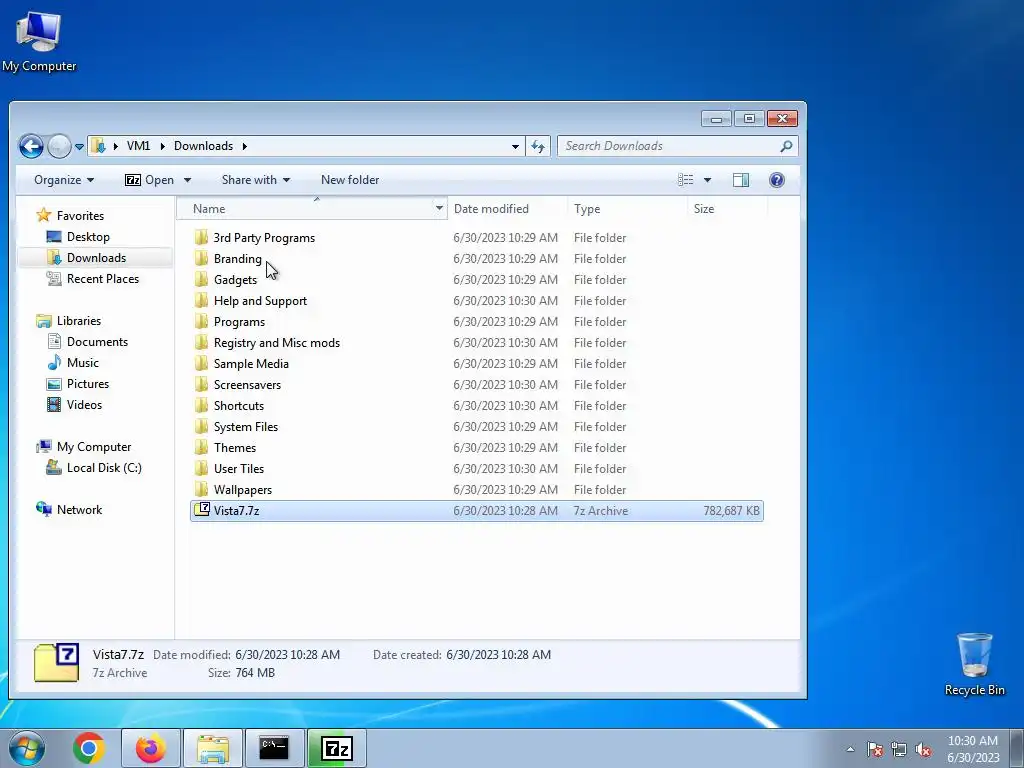Select the Shortcuts folder icon
Viewport: 1024px width, 768px height.
coord(202,405)
